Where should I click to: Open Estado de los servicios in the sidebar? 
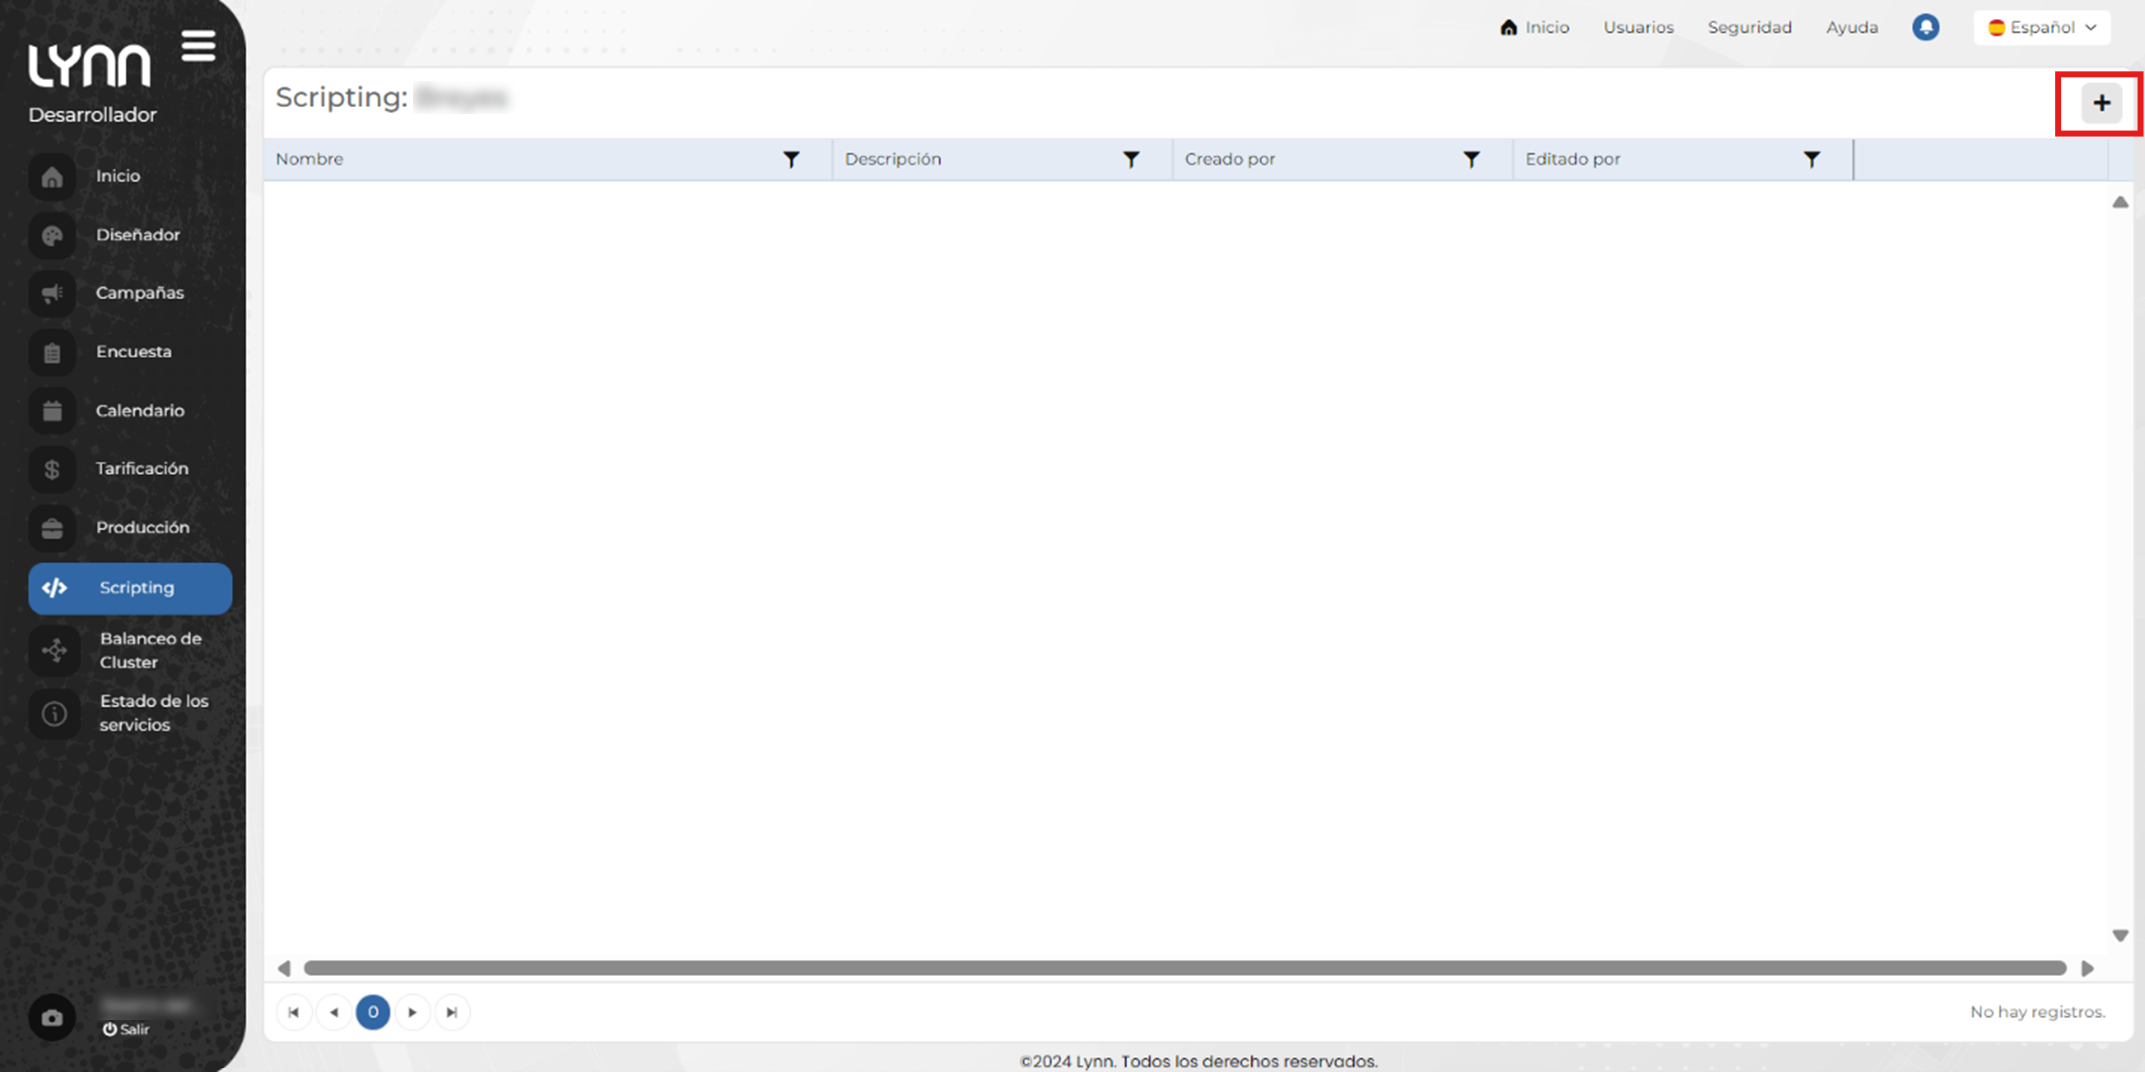154,713
